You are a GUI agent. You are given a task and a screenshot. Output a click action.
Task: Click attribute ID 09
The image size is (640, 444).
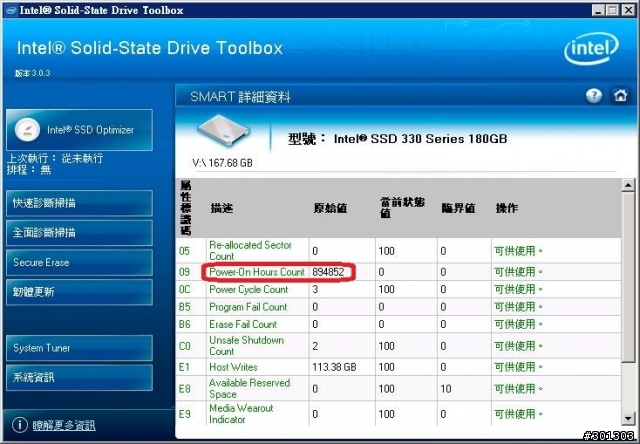[184, 272]
